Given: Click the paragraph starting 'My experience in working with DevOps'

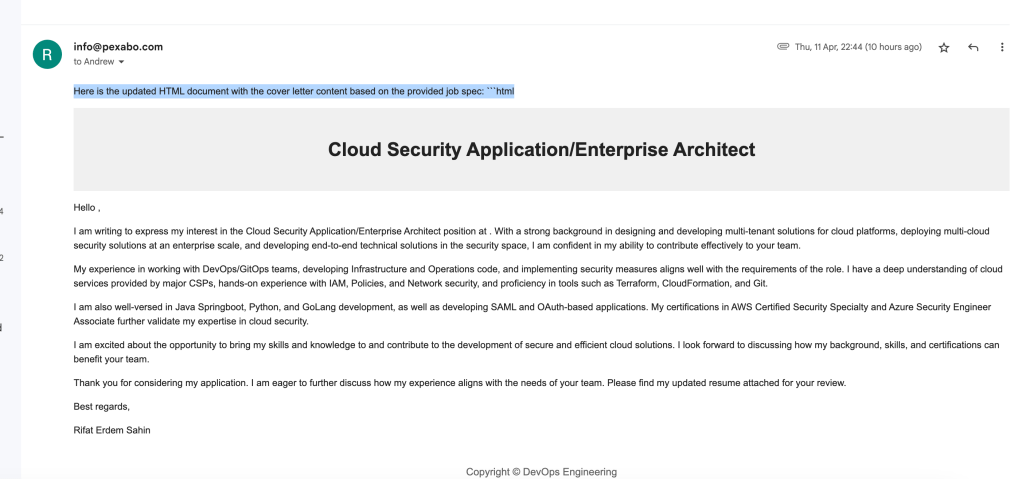Looking at the screenshot, I should click(x=538, y=276).
